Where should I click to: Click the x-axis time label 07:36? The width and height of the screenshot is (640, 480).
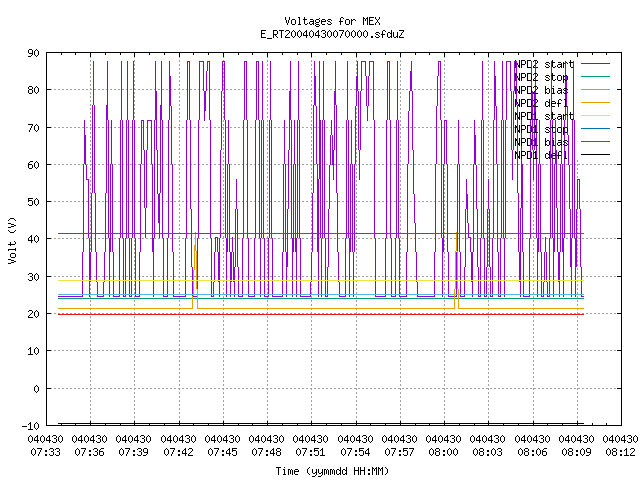(x=89, y=452)
